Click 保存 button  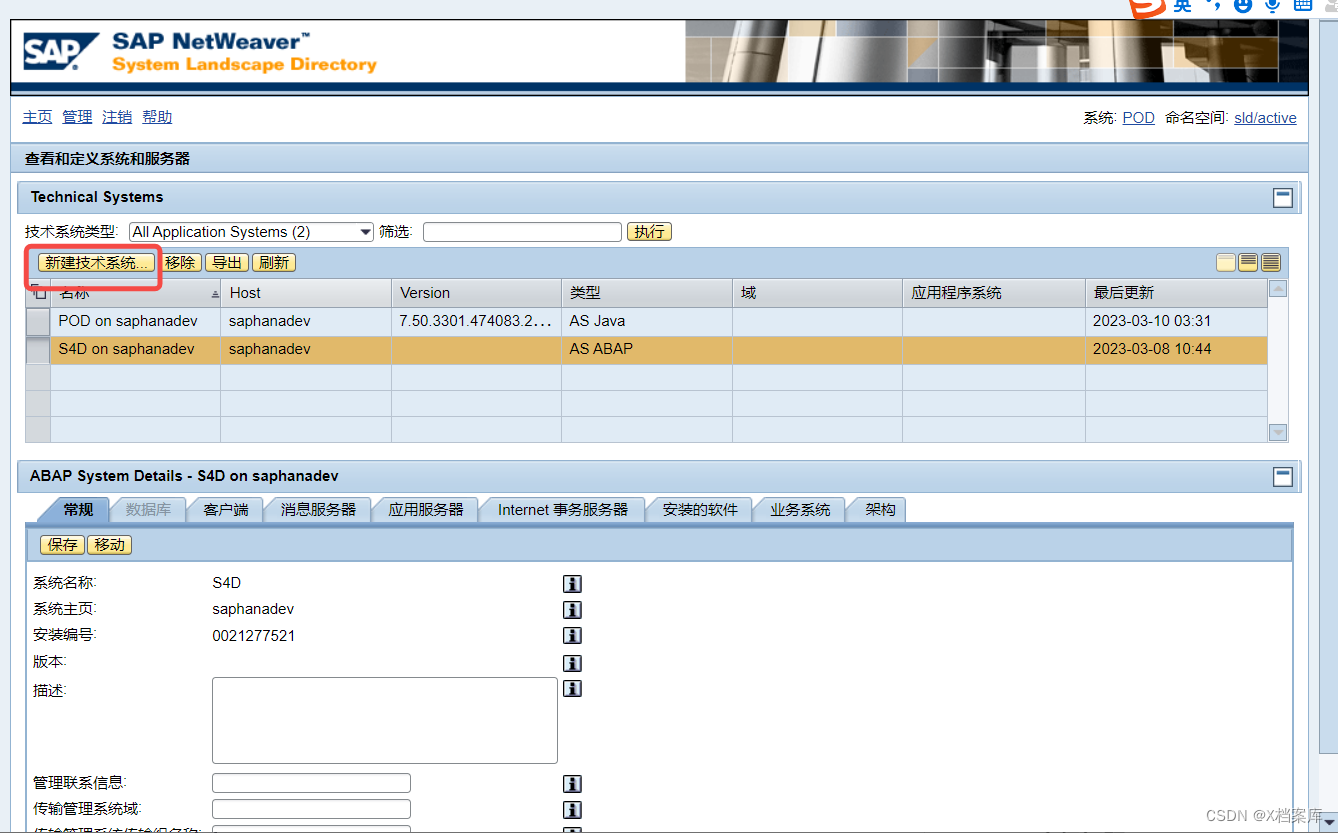[x=62, y=545]
